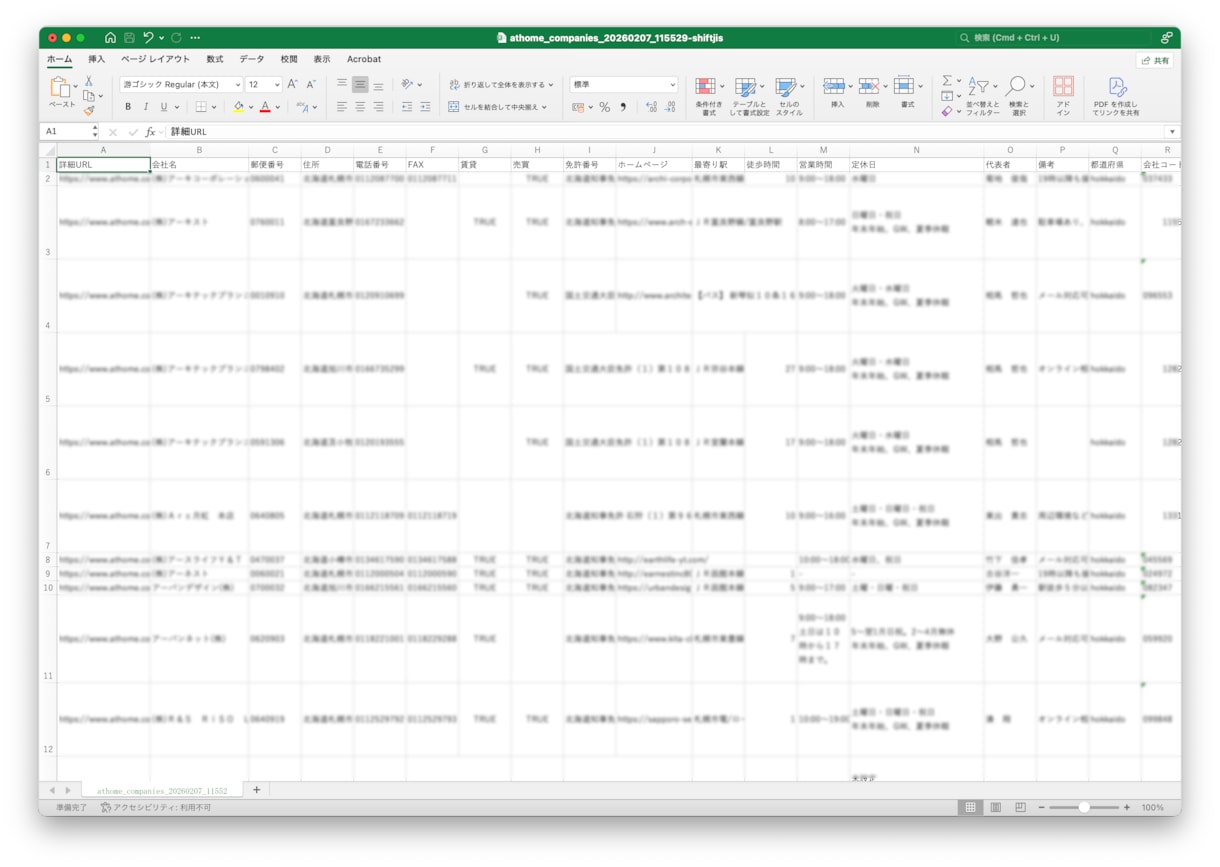Decrease font size with smaller A icon

coord(311,85)
